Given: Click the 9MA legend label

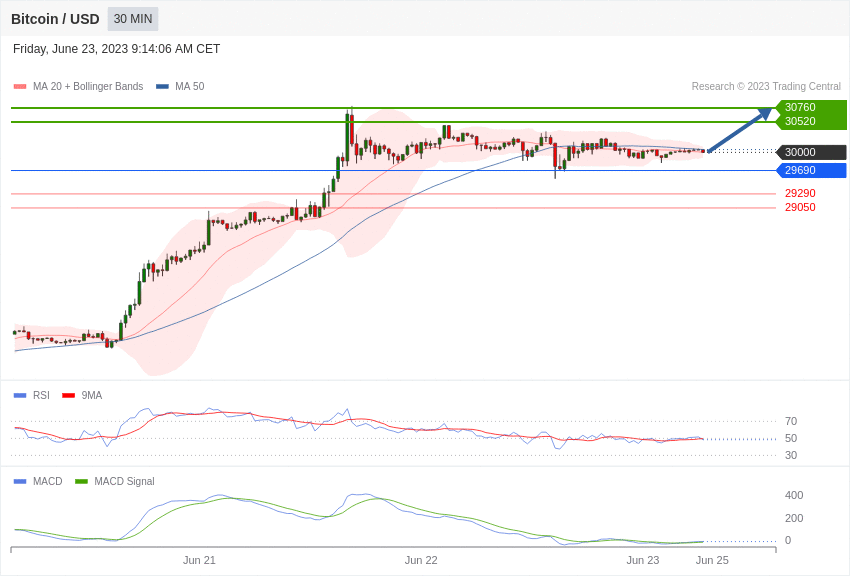Looking at the screenshot, I should [x=92, y=396].
